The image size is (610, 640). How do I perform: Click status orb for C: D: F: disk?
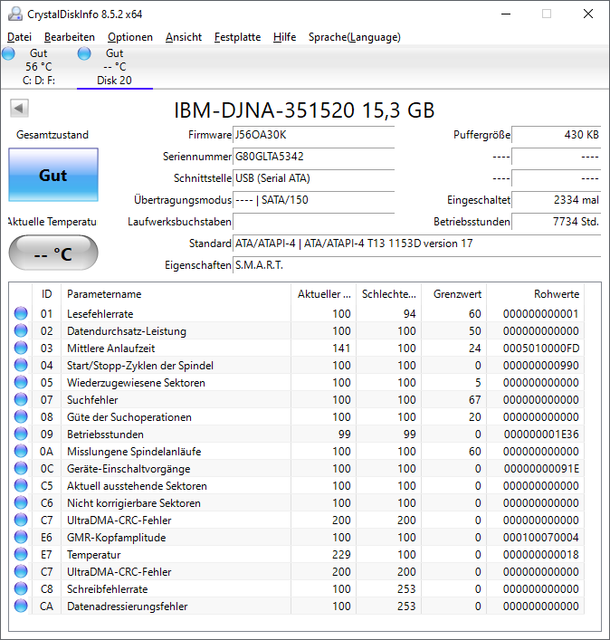click(x=9, y=54)
